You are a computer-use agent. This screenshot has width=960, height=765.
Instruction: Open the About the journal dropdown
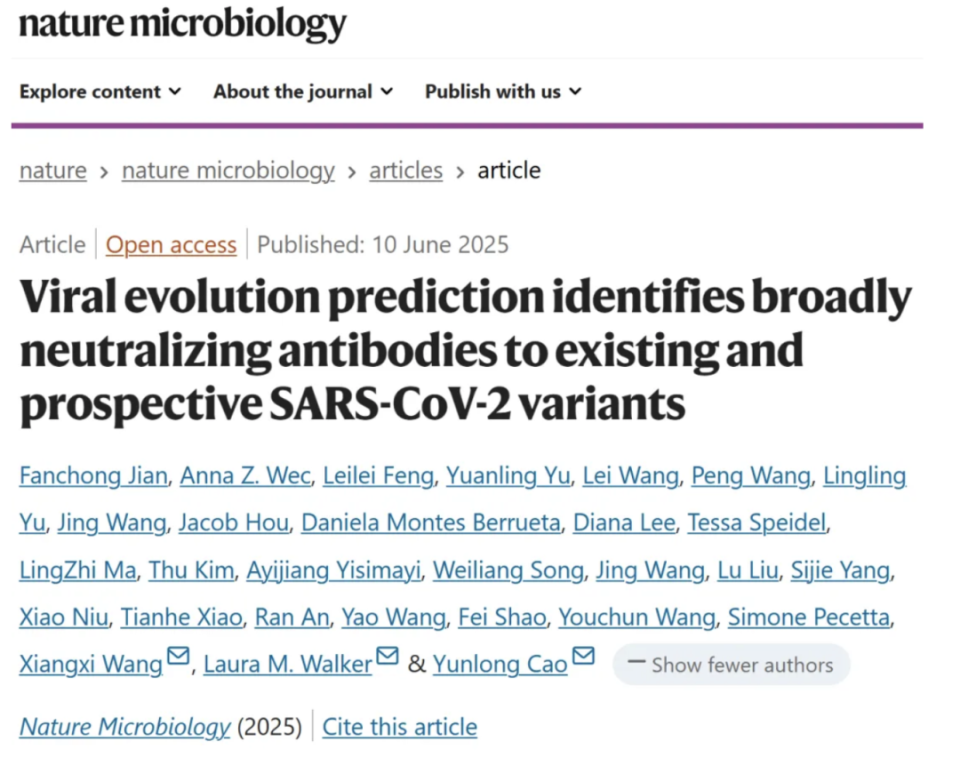303,92
